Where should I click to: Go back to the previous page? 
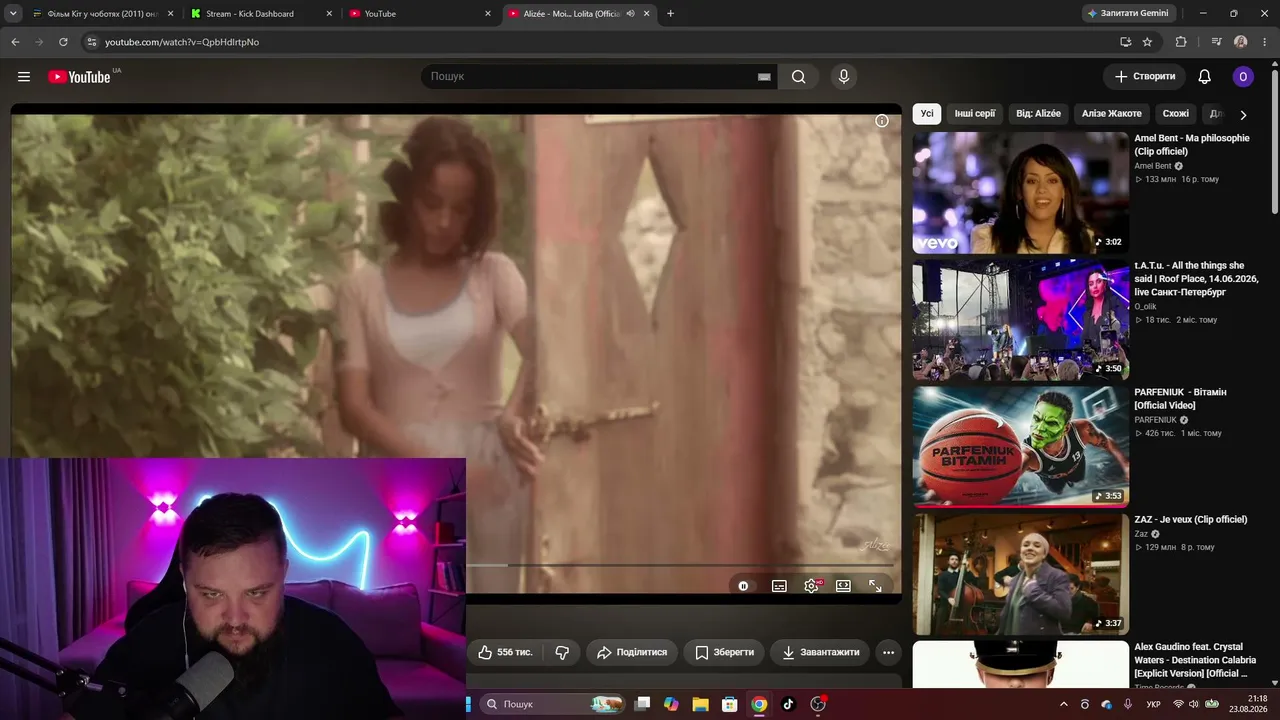click(15, 42)
